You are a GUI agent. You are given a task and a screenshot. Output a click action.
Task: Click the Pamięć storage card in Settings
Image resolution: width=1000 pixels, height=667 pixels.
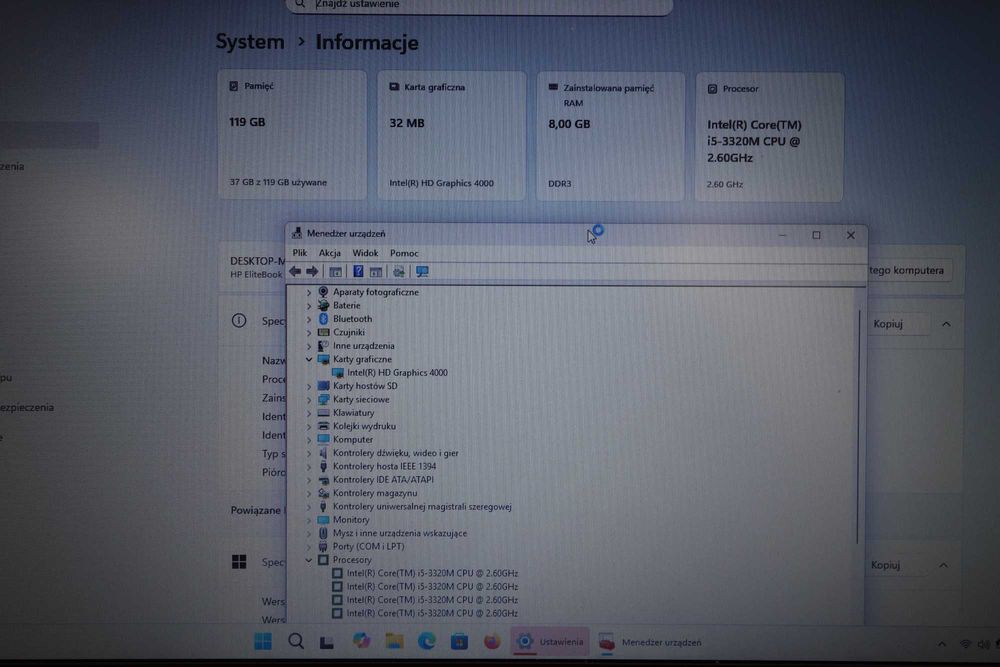[292, 135]
